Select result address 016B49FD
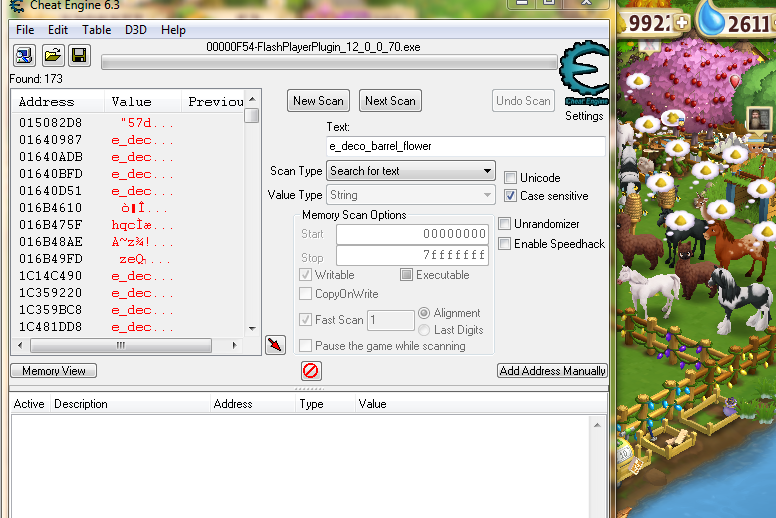Screen dimensions: 776x518 (x=50, y=259)
